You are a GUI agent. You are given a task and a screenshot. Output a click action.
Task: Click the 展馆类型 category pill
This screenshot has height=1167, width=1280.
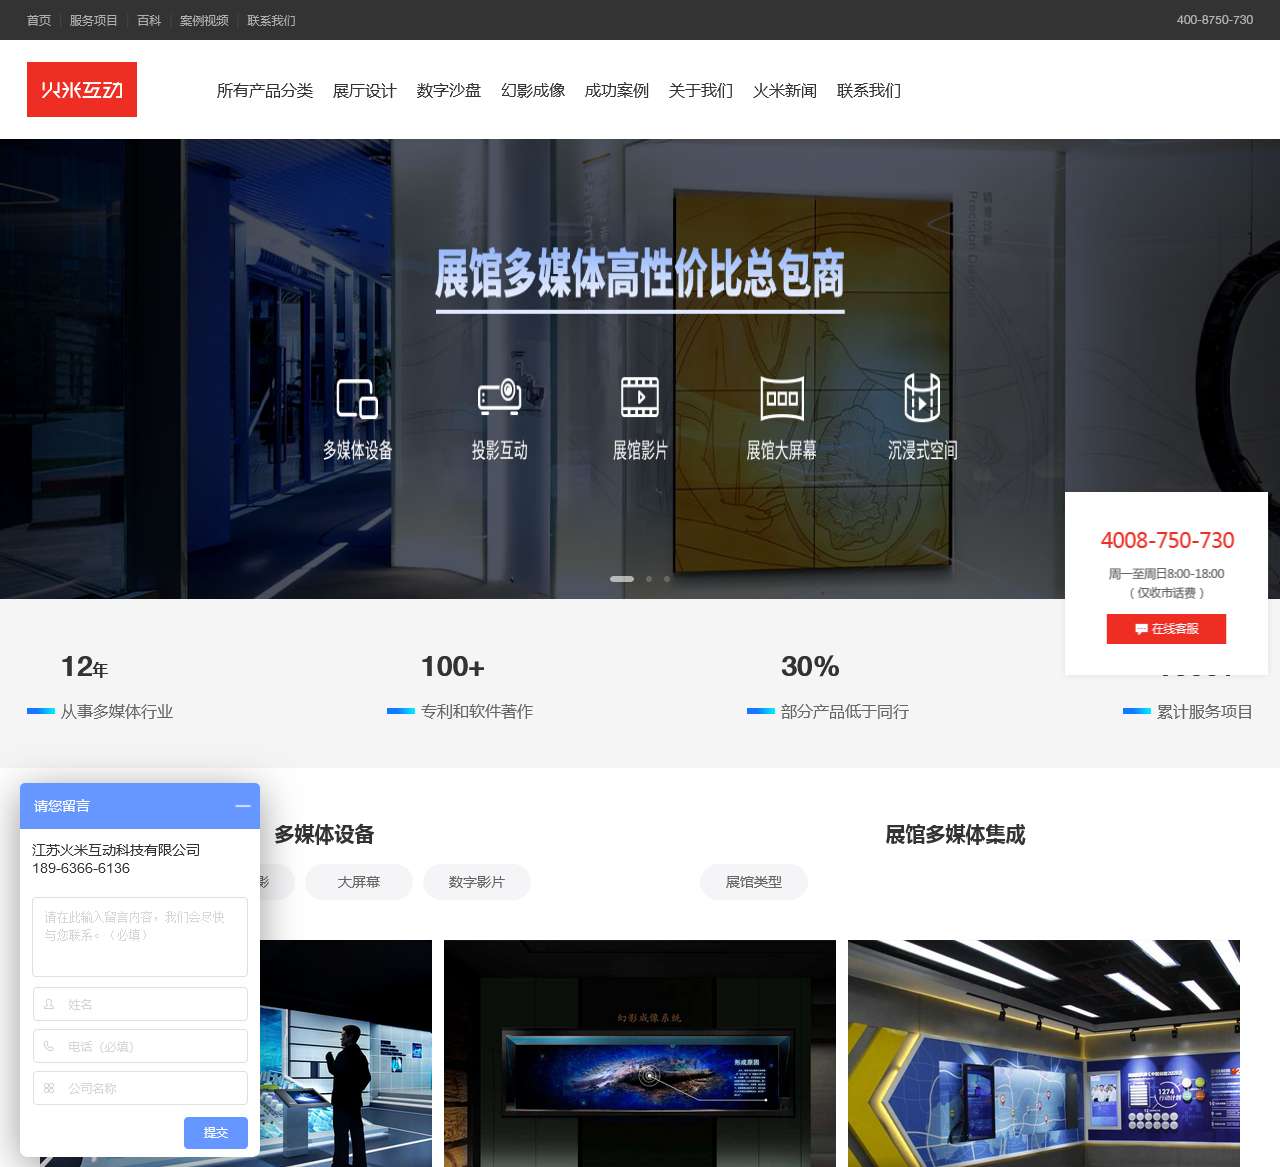pos(754,882)
